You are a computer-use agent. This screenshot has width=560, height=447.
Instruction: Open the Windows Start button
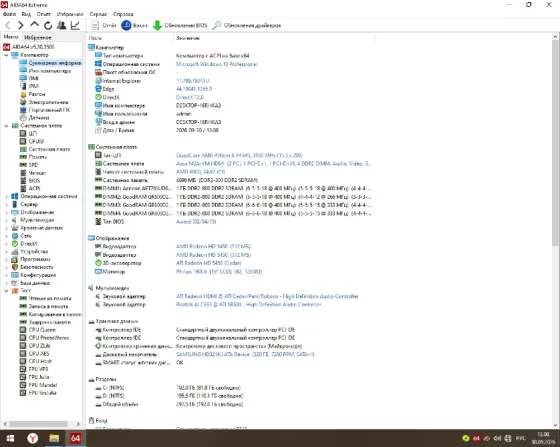[x=10, y=438]
